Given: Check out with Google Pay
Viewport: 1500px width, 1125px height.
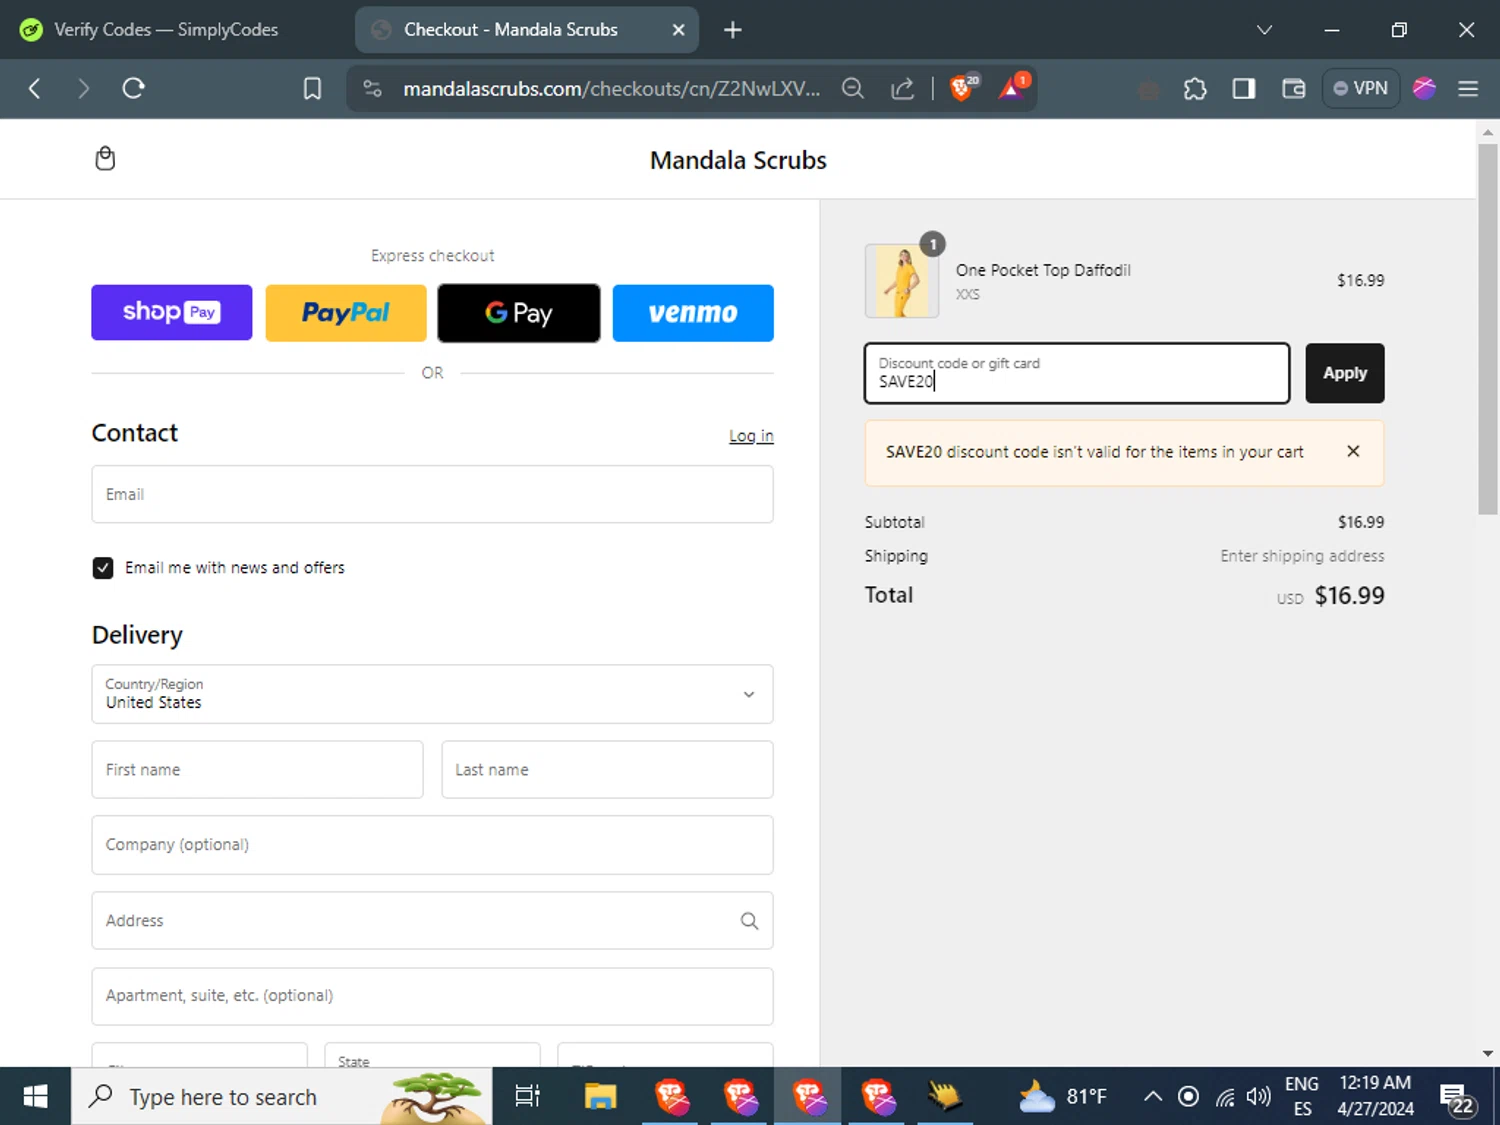Looking at the screenshot, I should click(x=519, y=313).
